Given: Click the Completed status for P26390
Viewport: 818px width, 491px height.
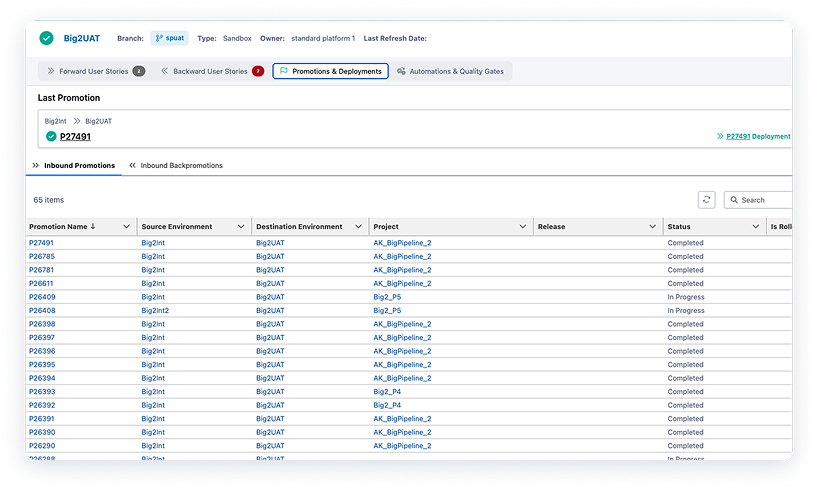Looking at the screenshot, I should point(685,432).
